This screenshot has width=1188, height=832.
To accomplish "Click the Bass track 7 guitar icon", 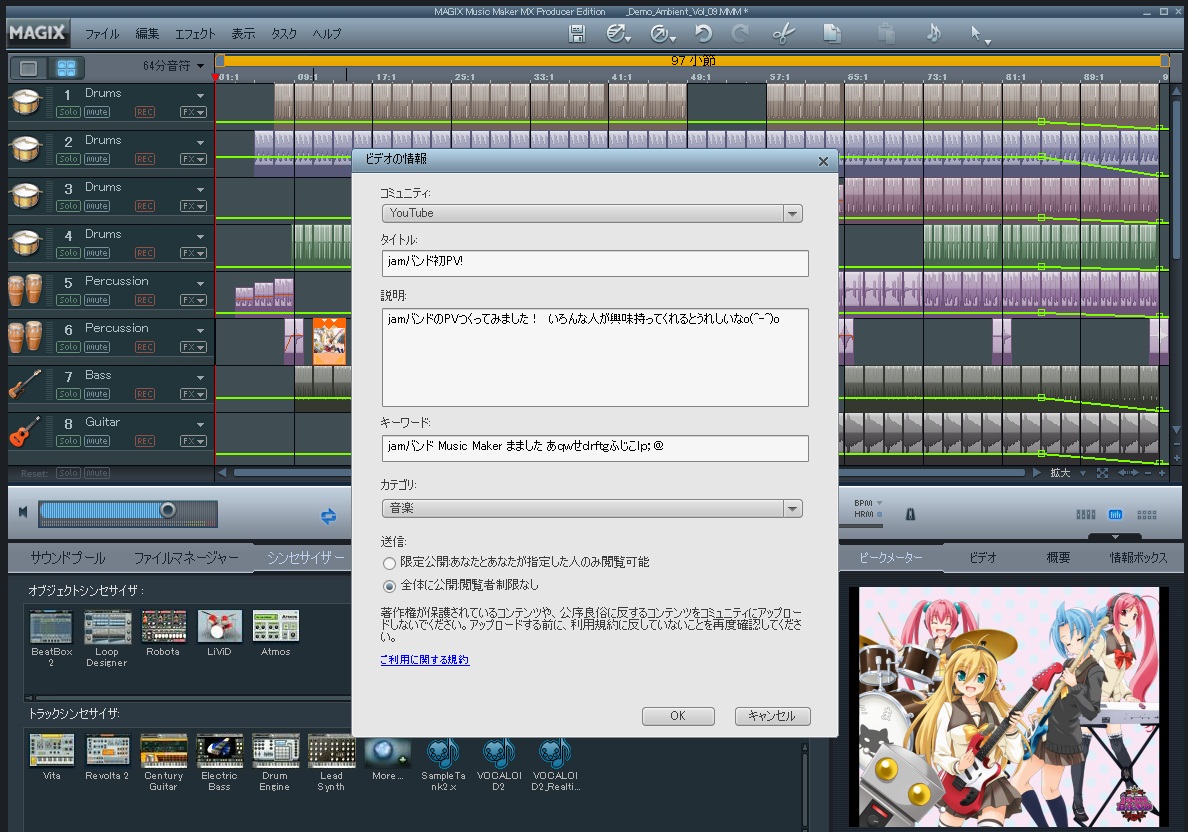I will [x=25, y=385].
